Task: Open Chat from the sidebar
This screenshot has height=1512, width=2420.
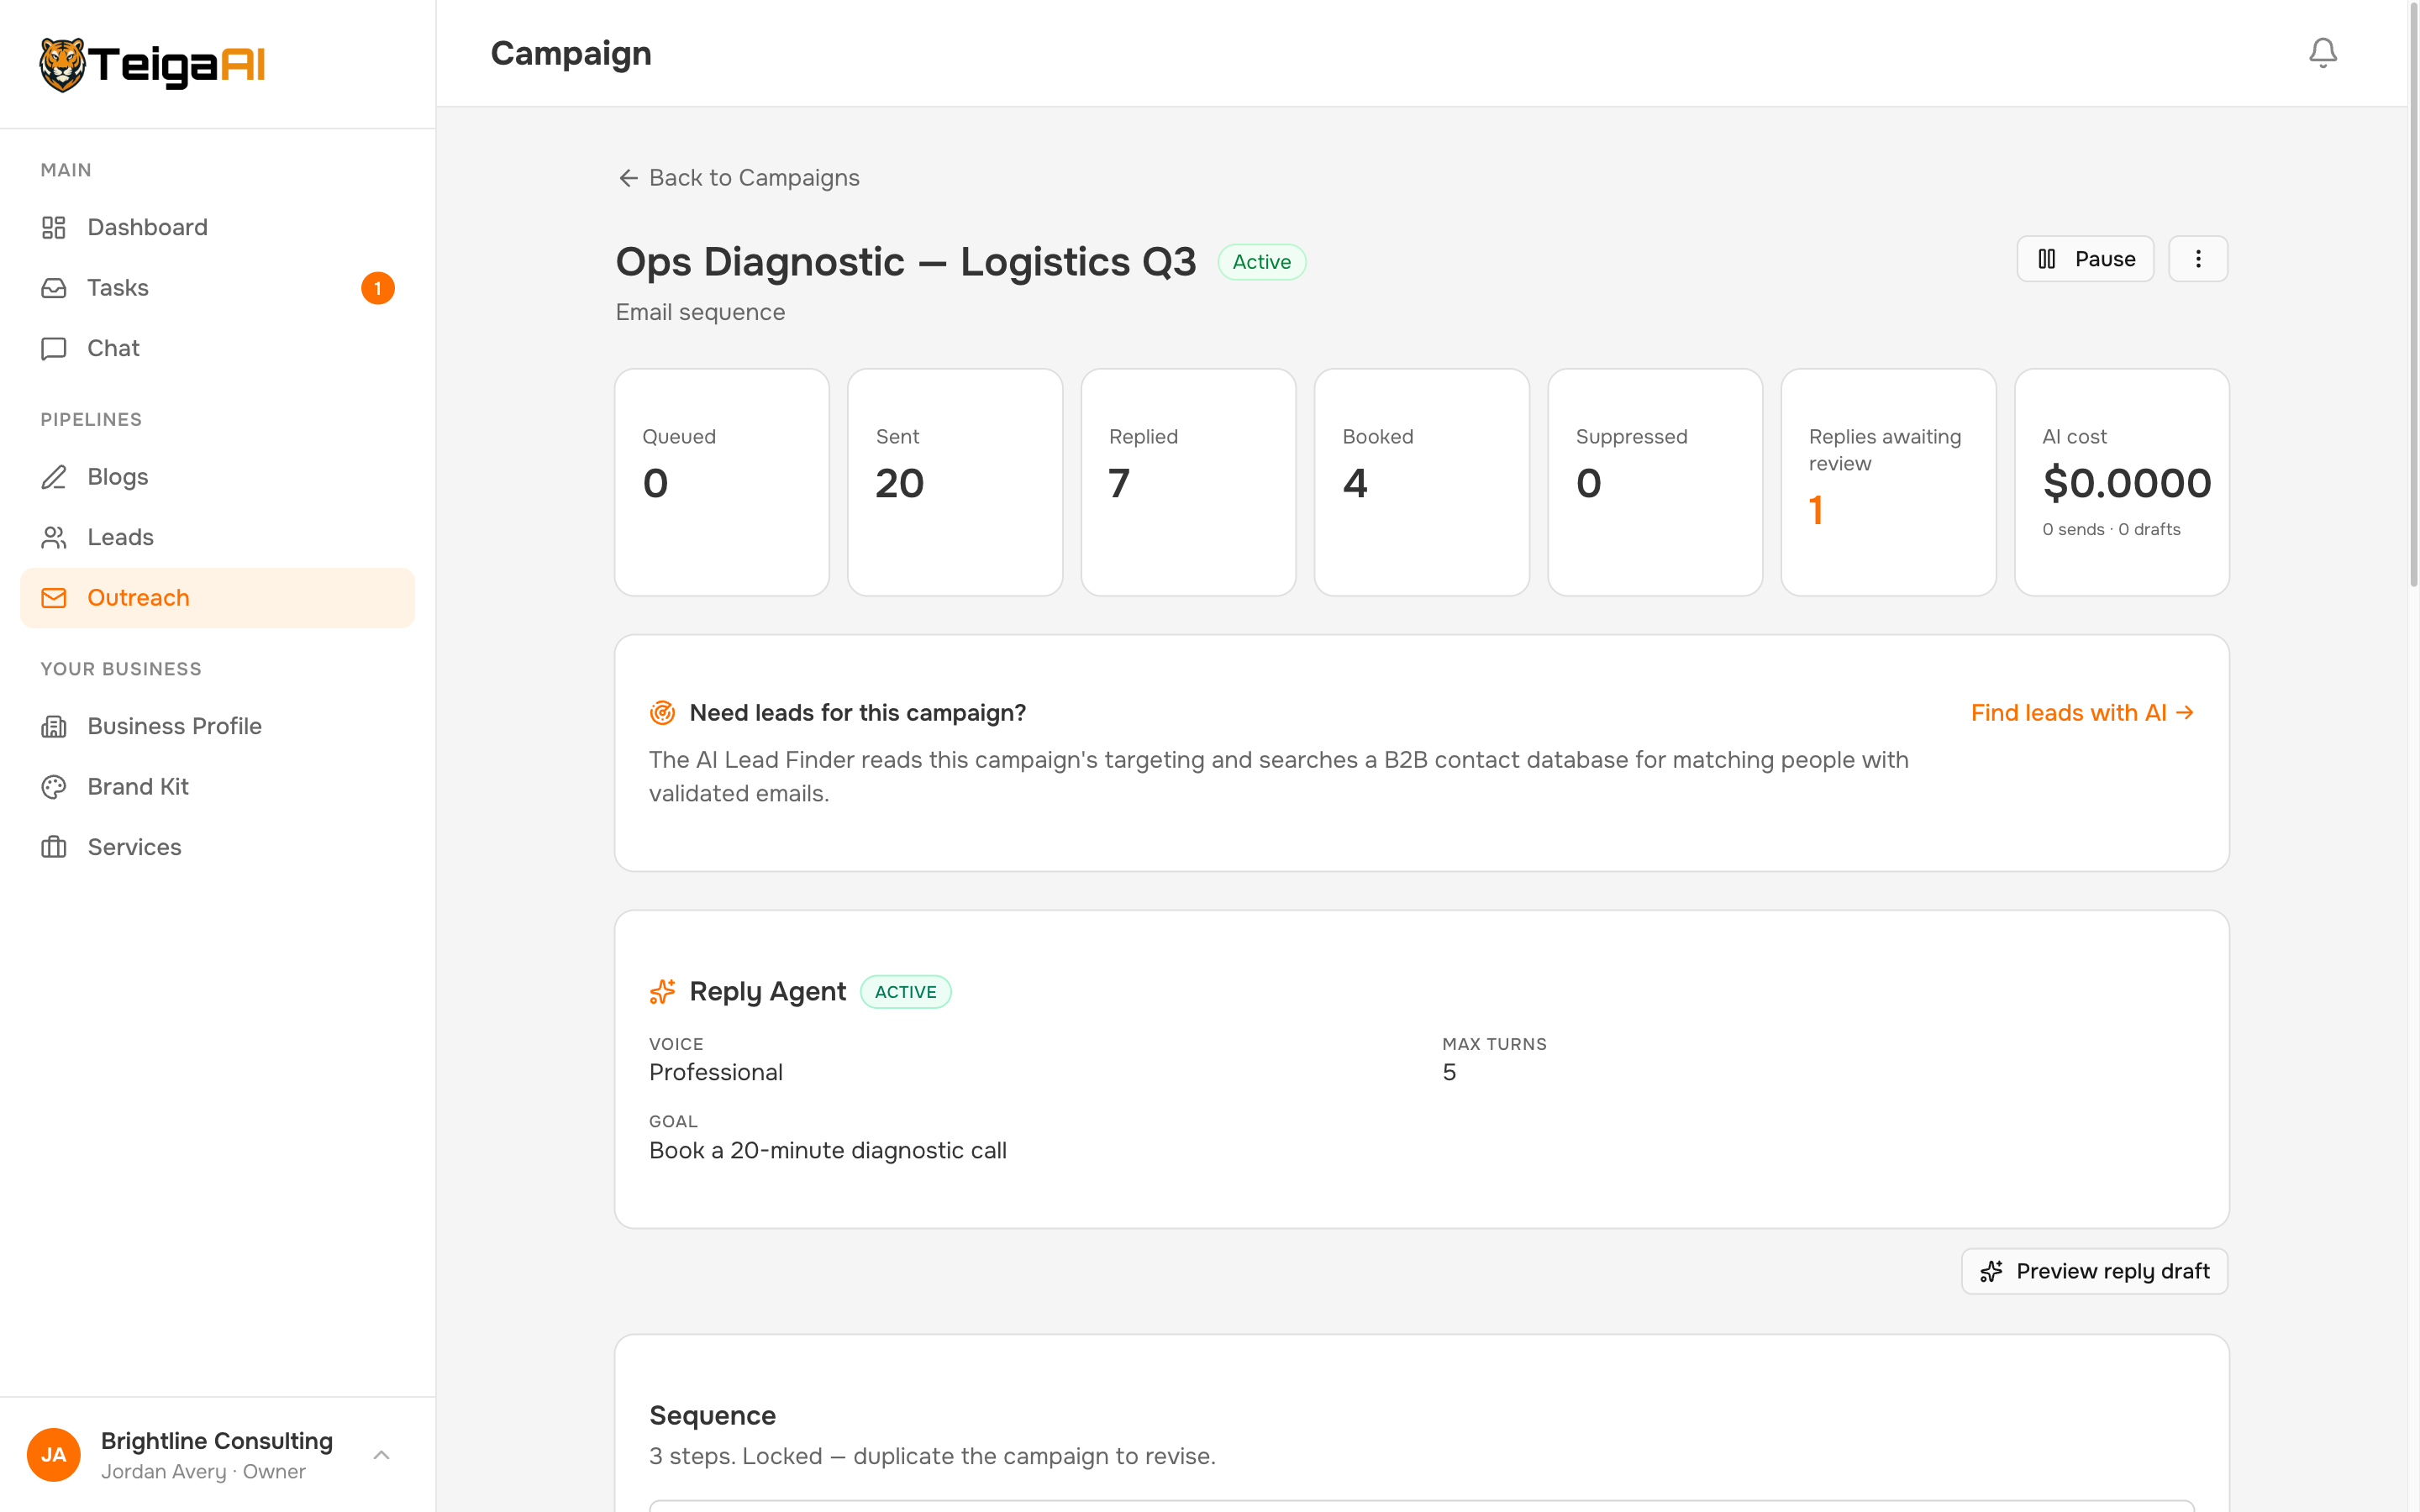Action: (x=217, y=348)
